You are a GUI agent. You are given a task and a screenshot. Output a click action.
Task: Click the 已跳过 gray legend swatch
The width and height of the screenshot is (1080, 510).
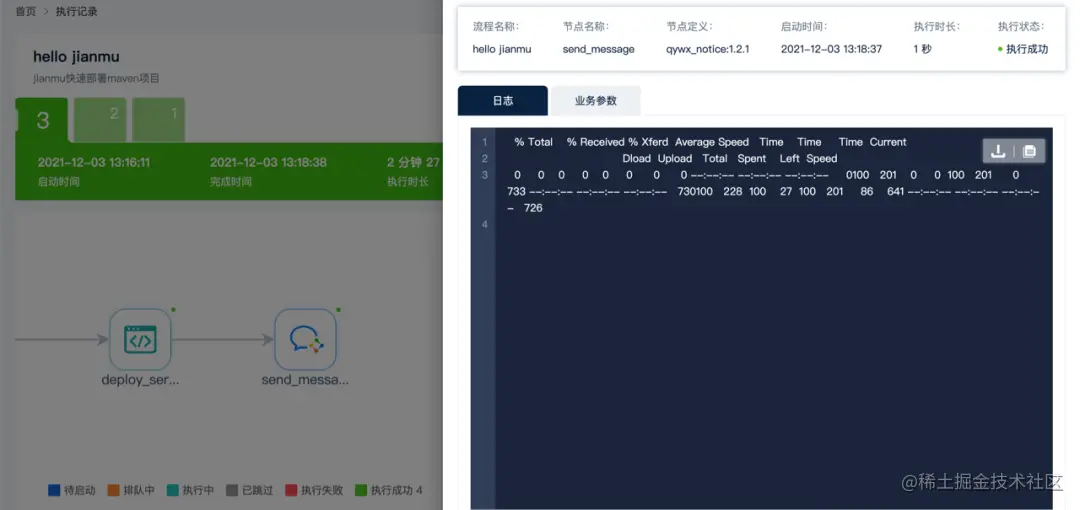[x=232, y=491]
